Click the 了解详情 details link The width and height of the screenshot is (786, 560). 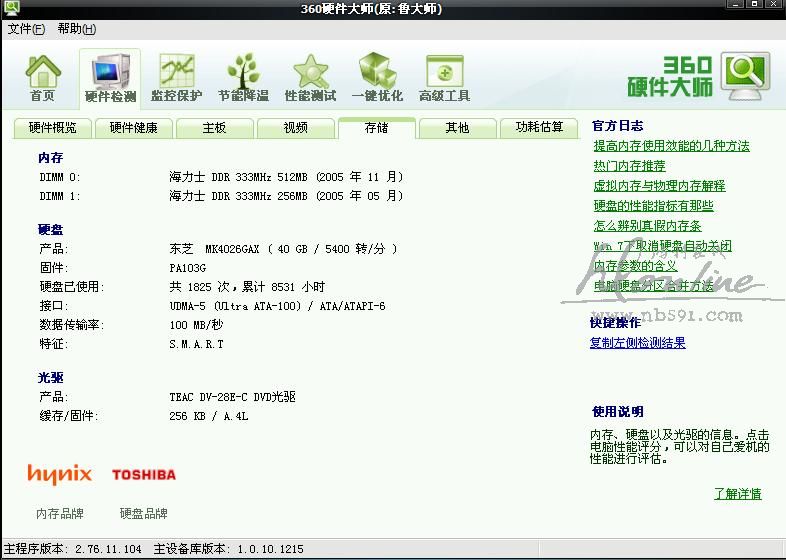737,494
